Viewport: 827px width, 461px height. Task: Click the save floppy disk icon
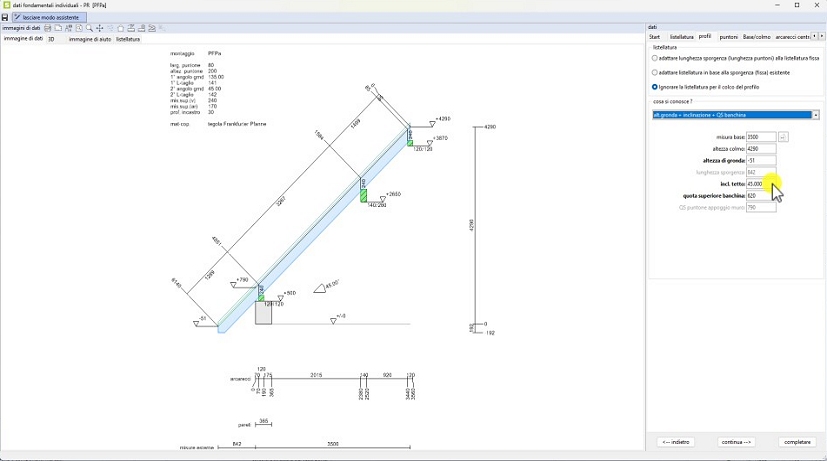[x=5, y=17]
